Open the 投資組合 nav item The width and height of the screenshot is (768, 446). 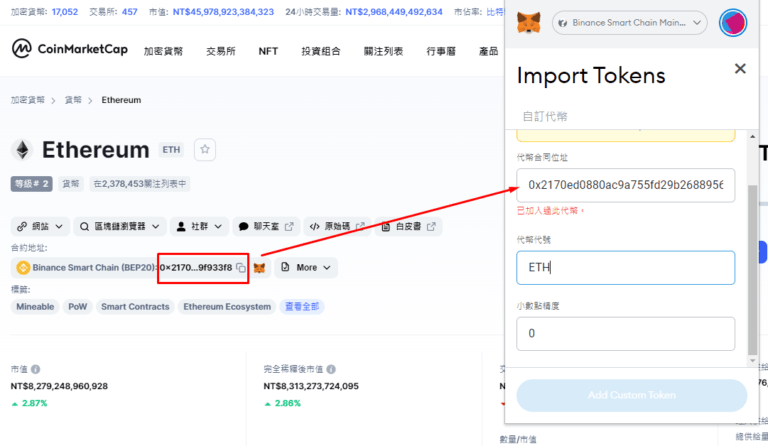point(321,51)
